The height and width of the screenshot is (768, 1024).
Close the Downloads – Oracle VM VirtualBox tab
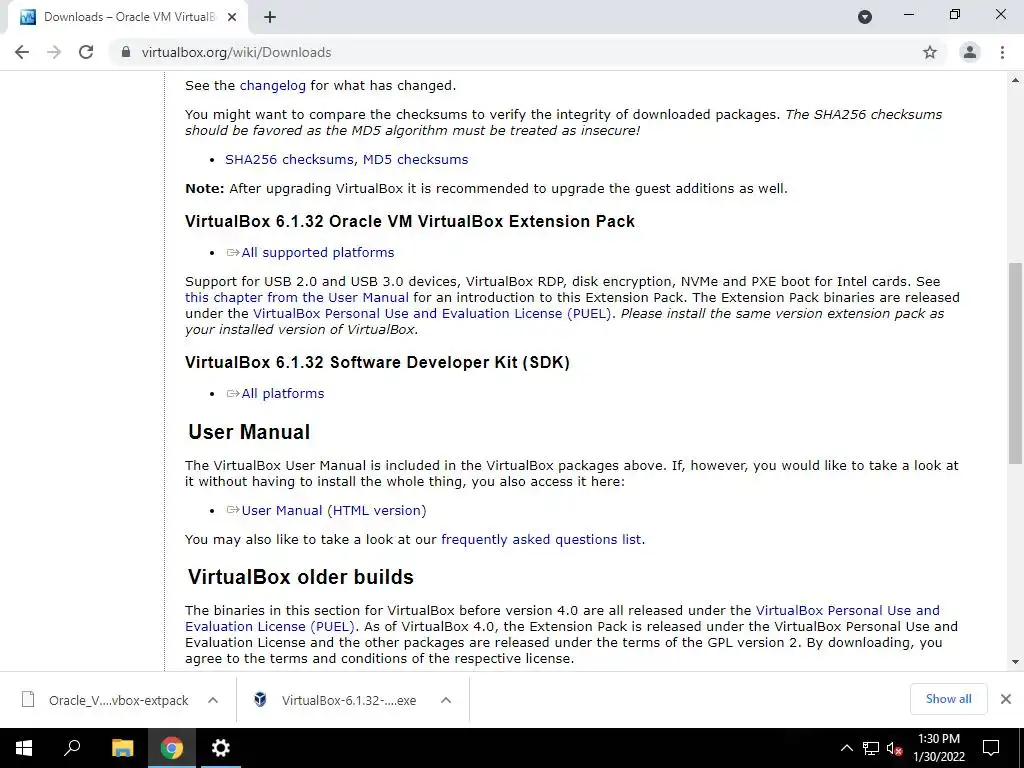pos(232,17)
